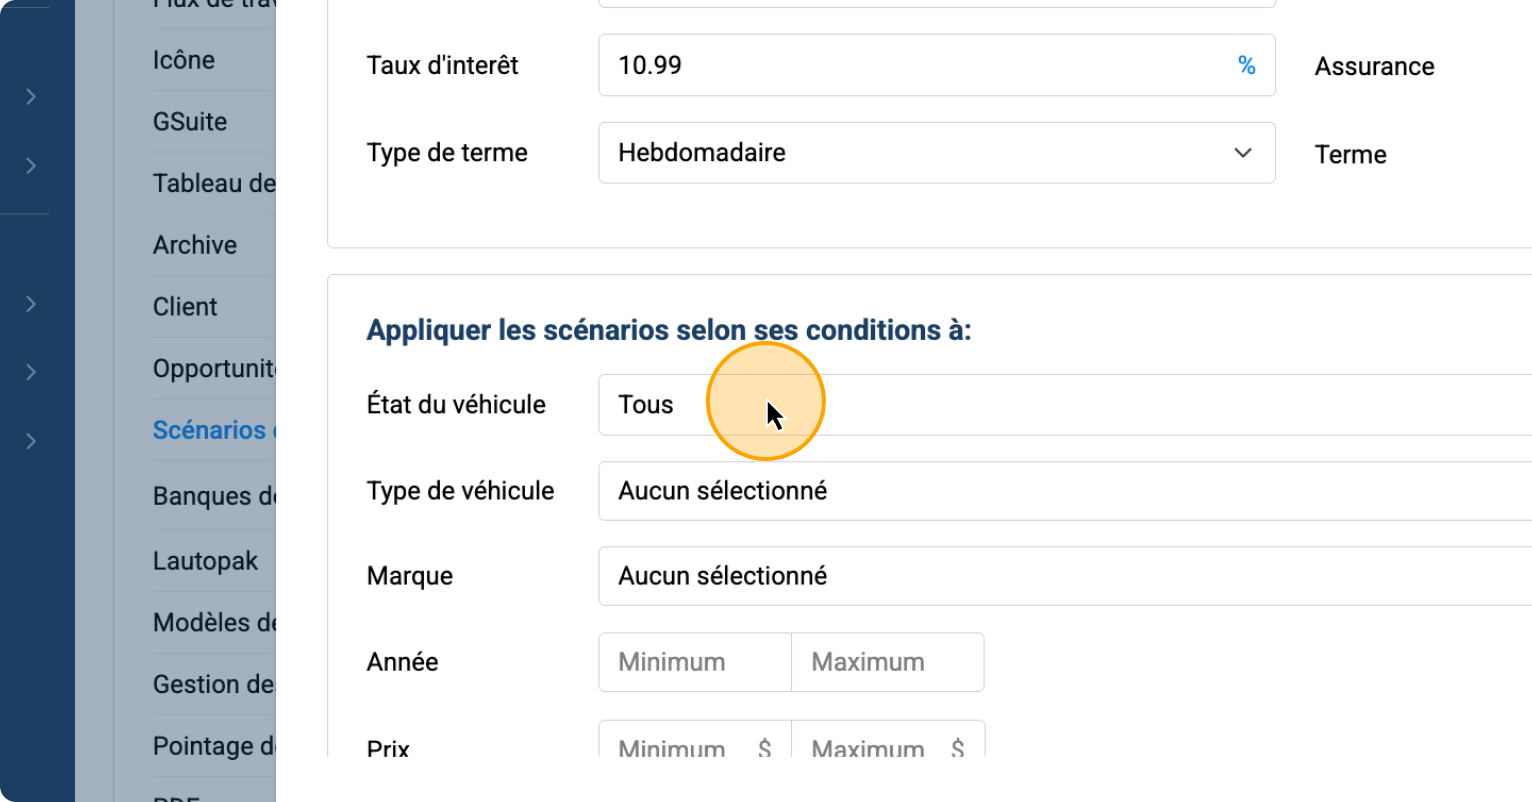Select Icône in the settings menu

184,60
